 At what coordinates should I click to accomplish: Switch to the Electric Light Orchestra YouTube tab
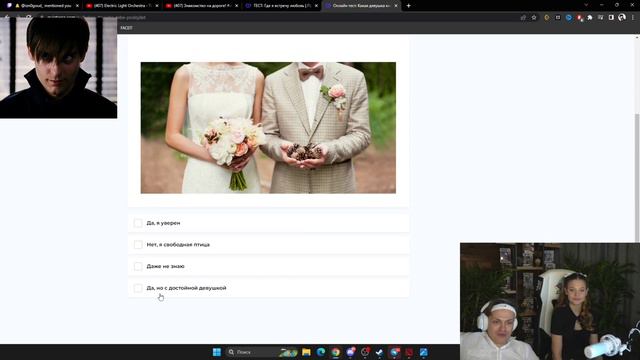pyautogui.click(x=122, y=6)
